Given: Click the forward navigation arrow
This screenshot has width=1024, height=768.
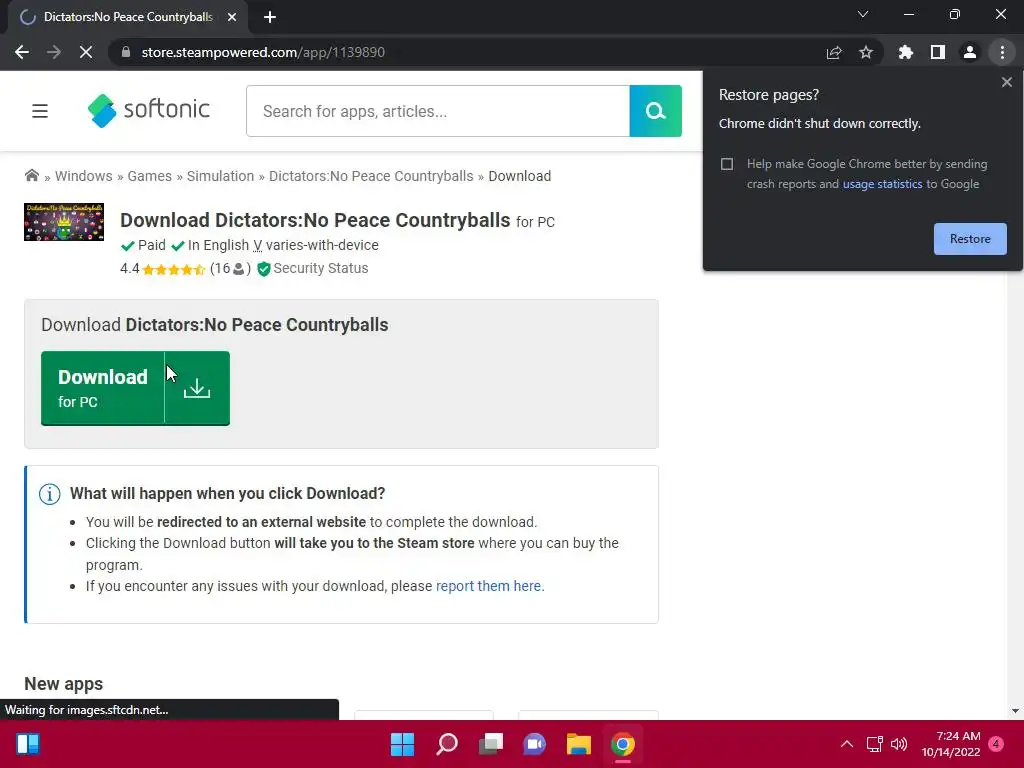Looking at the screenshot, I should pos(54,52).
